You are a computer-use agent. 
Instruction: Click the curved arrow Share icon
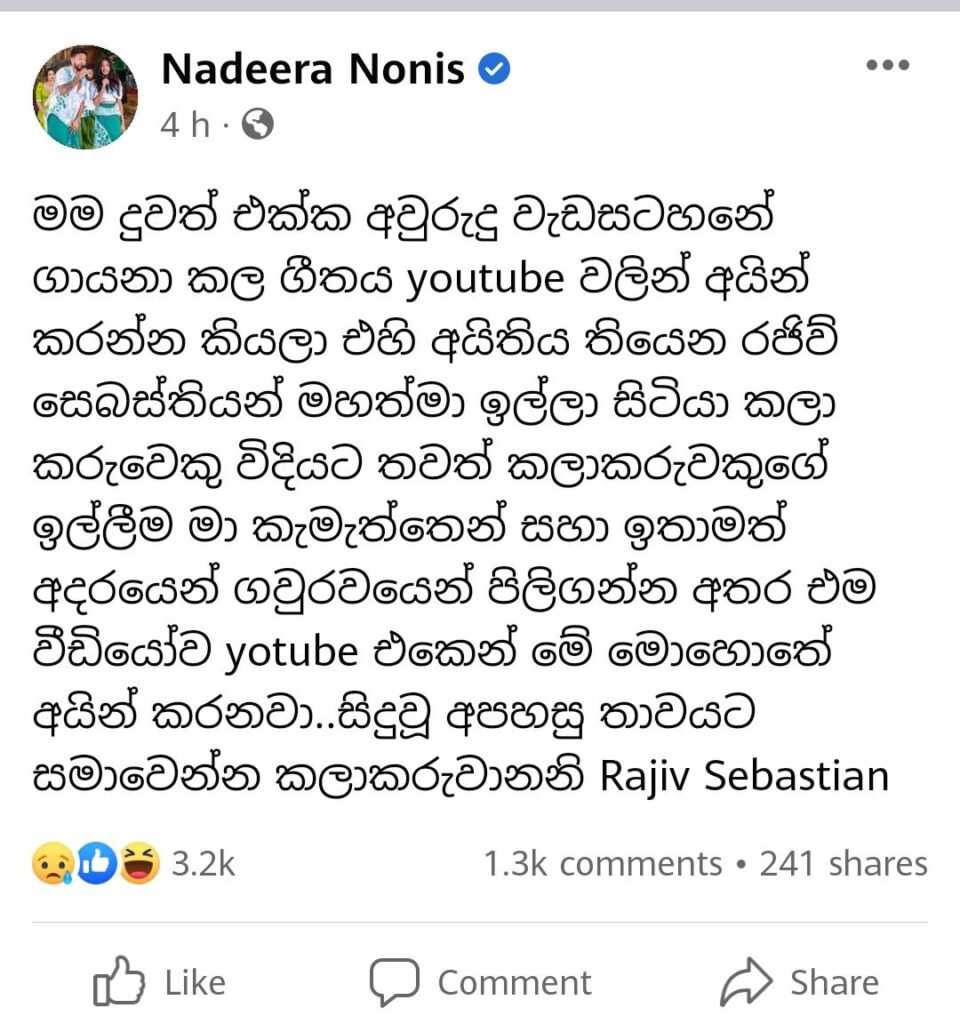tap(746, 982)
